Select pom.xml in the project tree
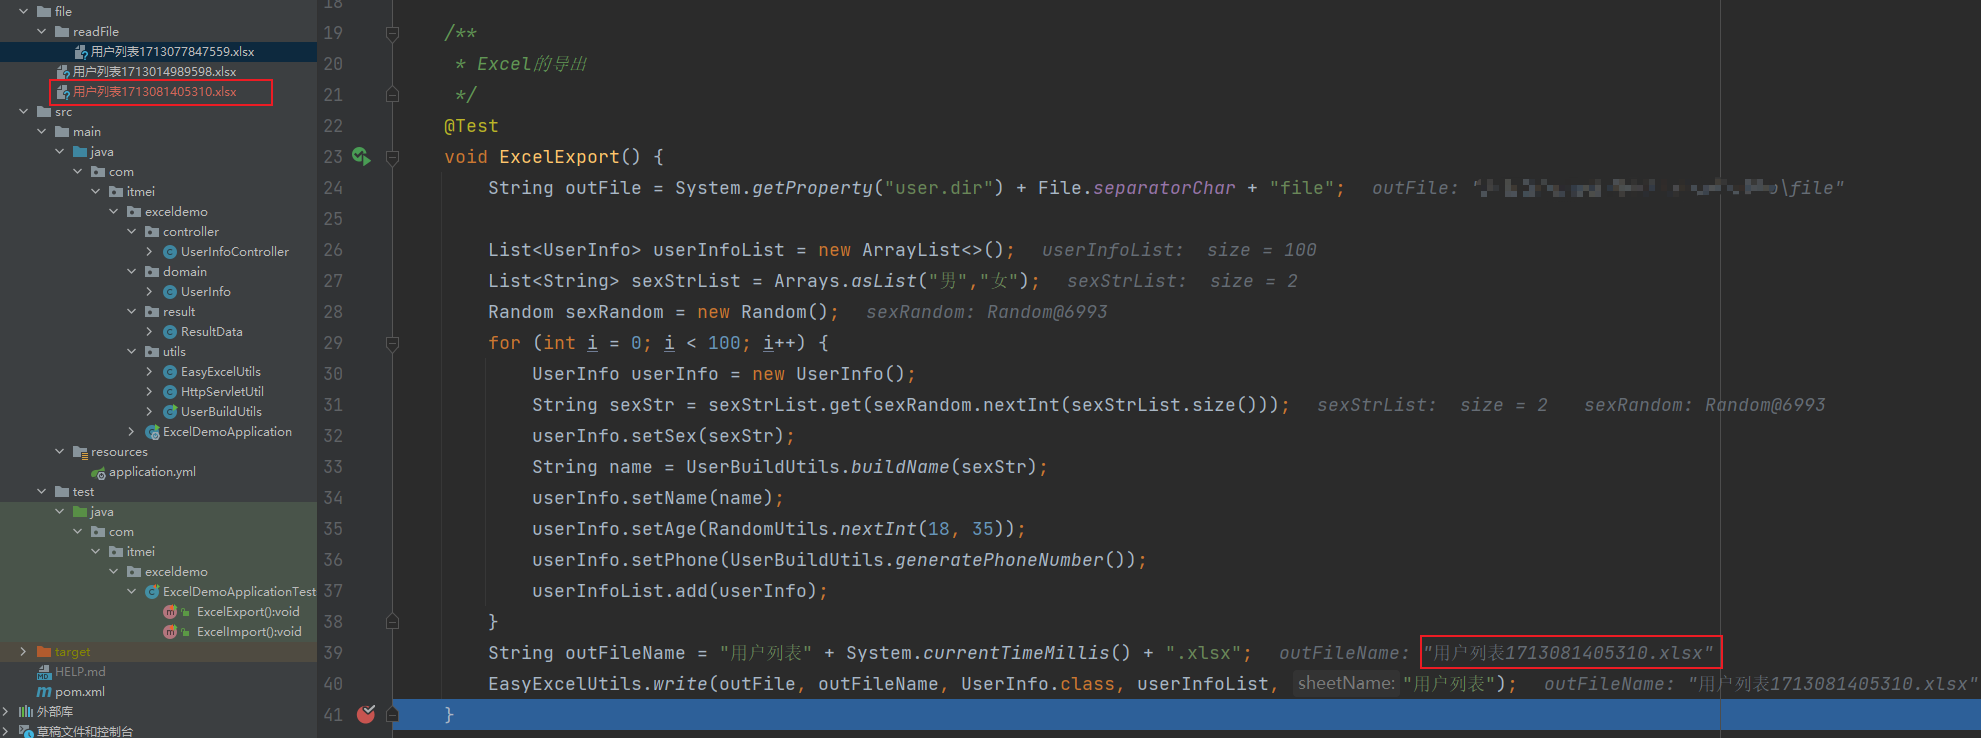The width and height of the screenshot is (1981, 738). 158,692
